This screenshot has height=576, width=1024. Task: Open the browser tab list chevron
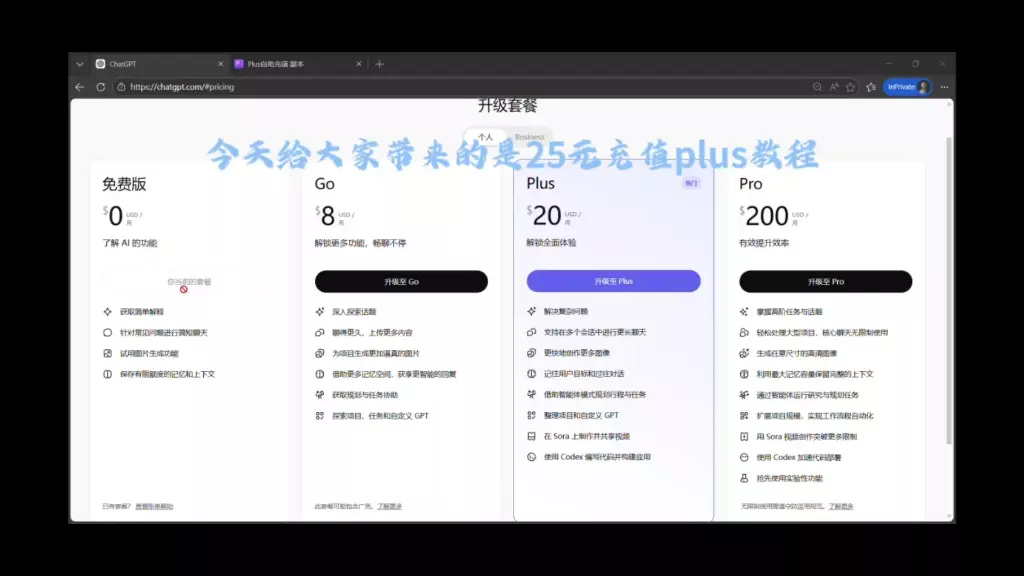pyautogui.click(x=80, y=64)
